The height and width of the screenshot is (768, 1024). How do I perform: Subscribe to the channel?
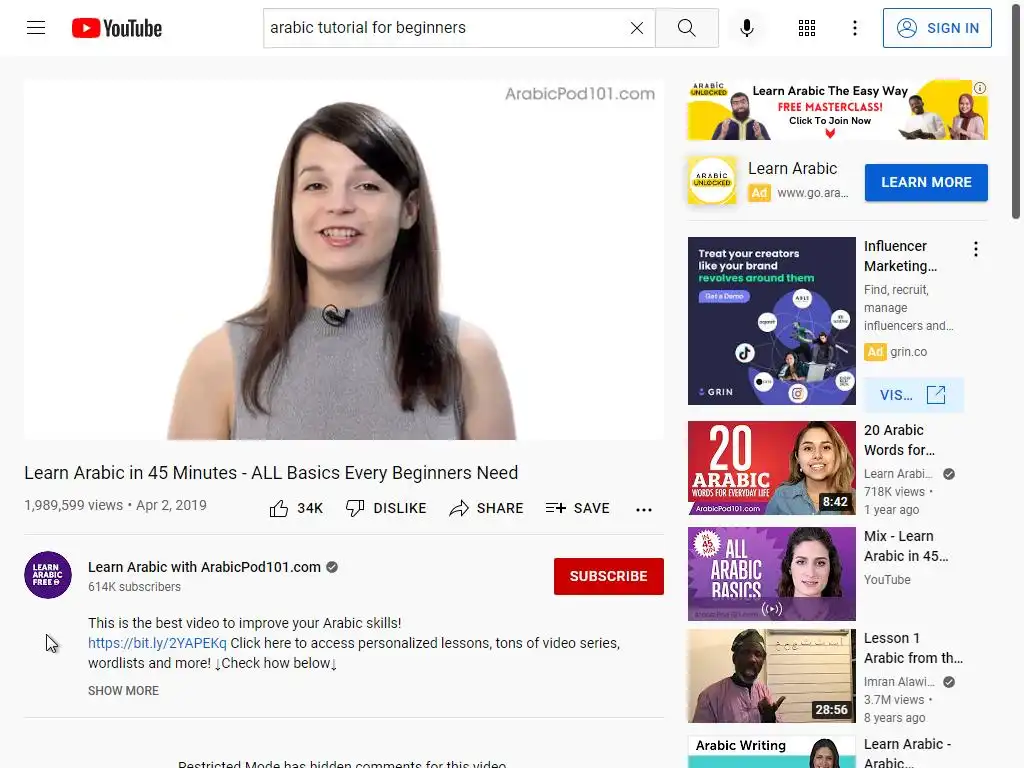(609, 576)
